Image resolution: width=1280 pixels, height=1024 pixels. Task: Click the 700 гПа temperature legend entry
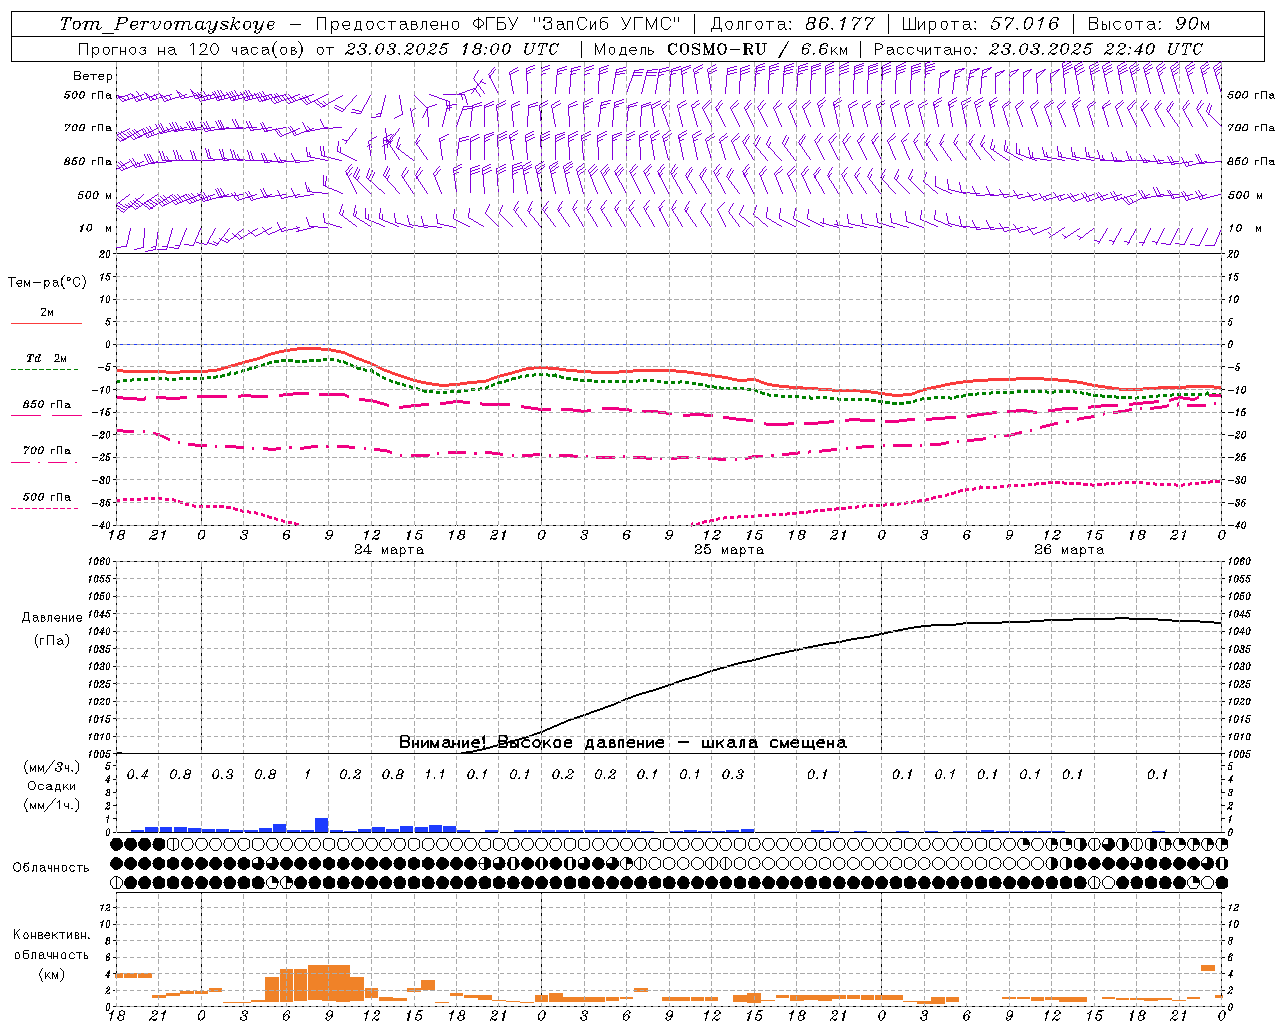click(46, 451)
